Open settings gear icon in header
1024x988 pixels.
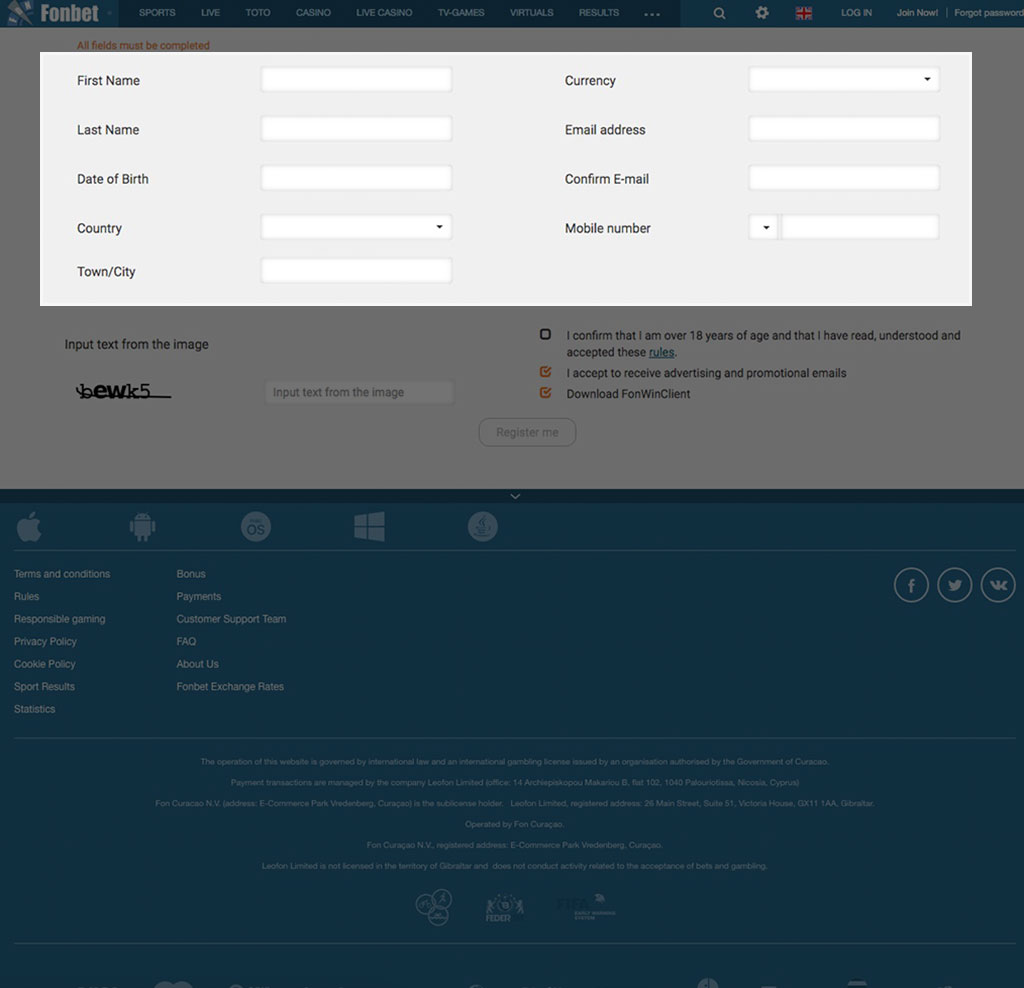761,12
